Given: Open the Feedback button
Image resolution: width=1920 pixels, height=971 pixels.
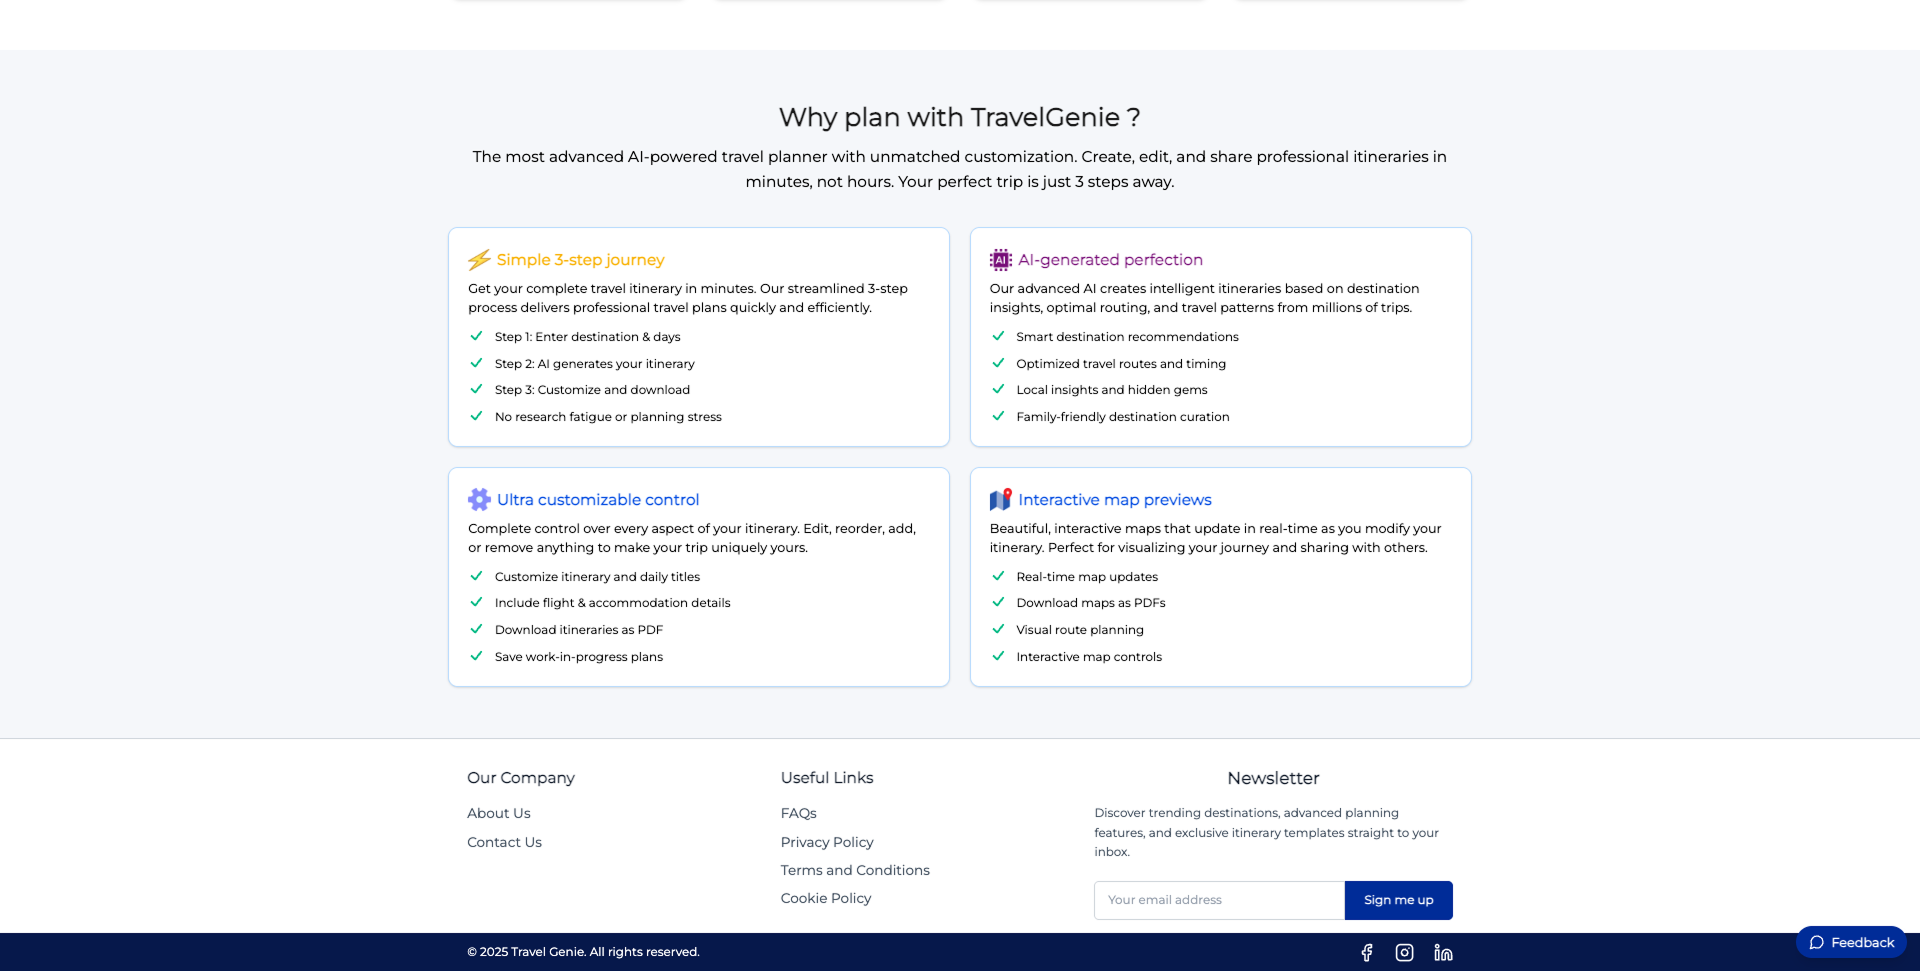Looking at the screenshot, I should click(x=1851, y=942).
